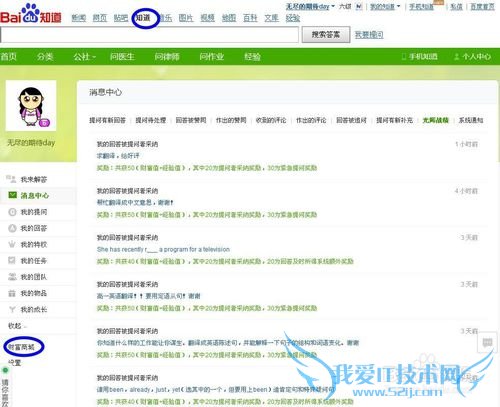The width and height of the screenshot is (500, 407).
Task: Switch to 收到的评论 tab
Action: pos(271,120)
